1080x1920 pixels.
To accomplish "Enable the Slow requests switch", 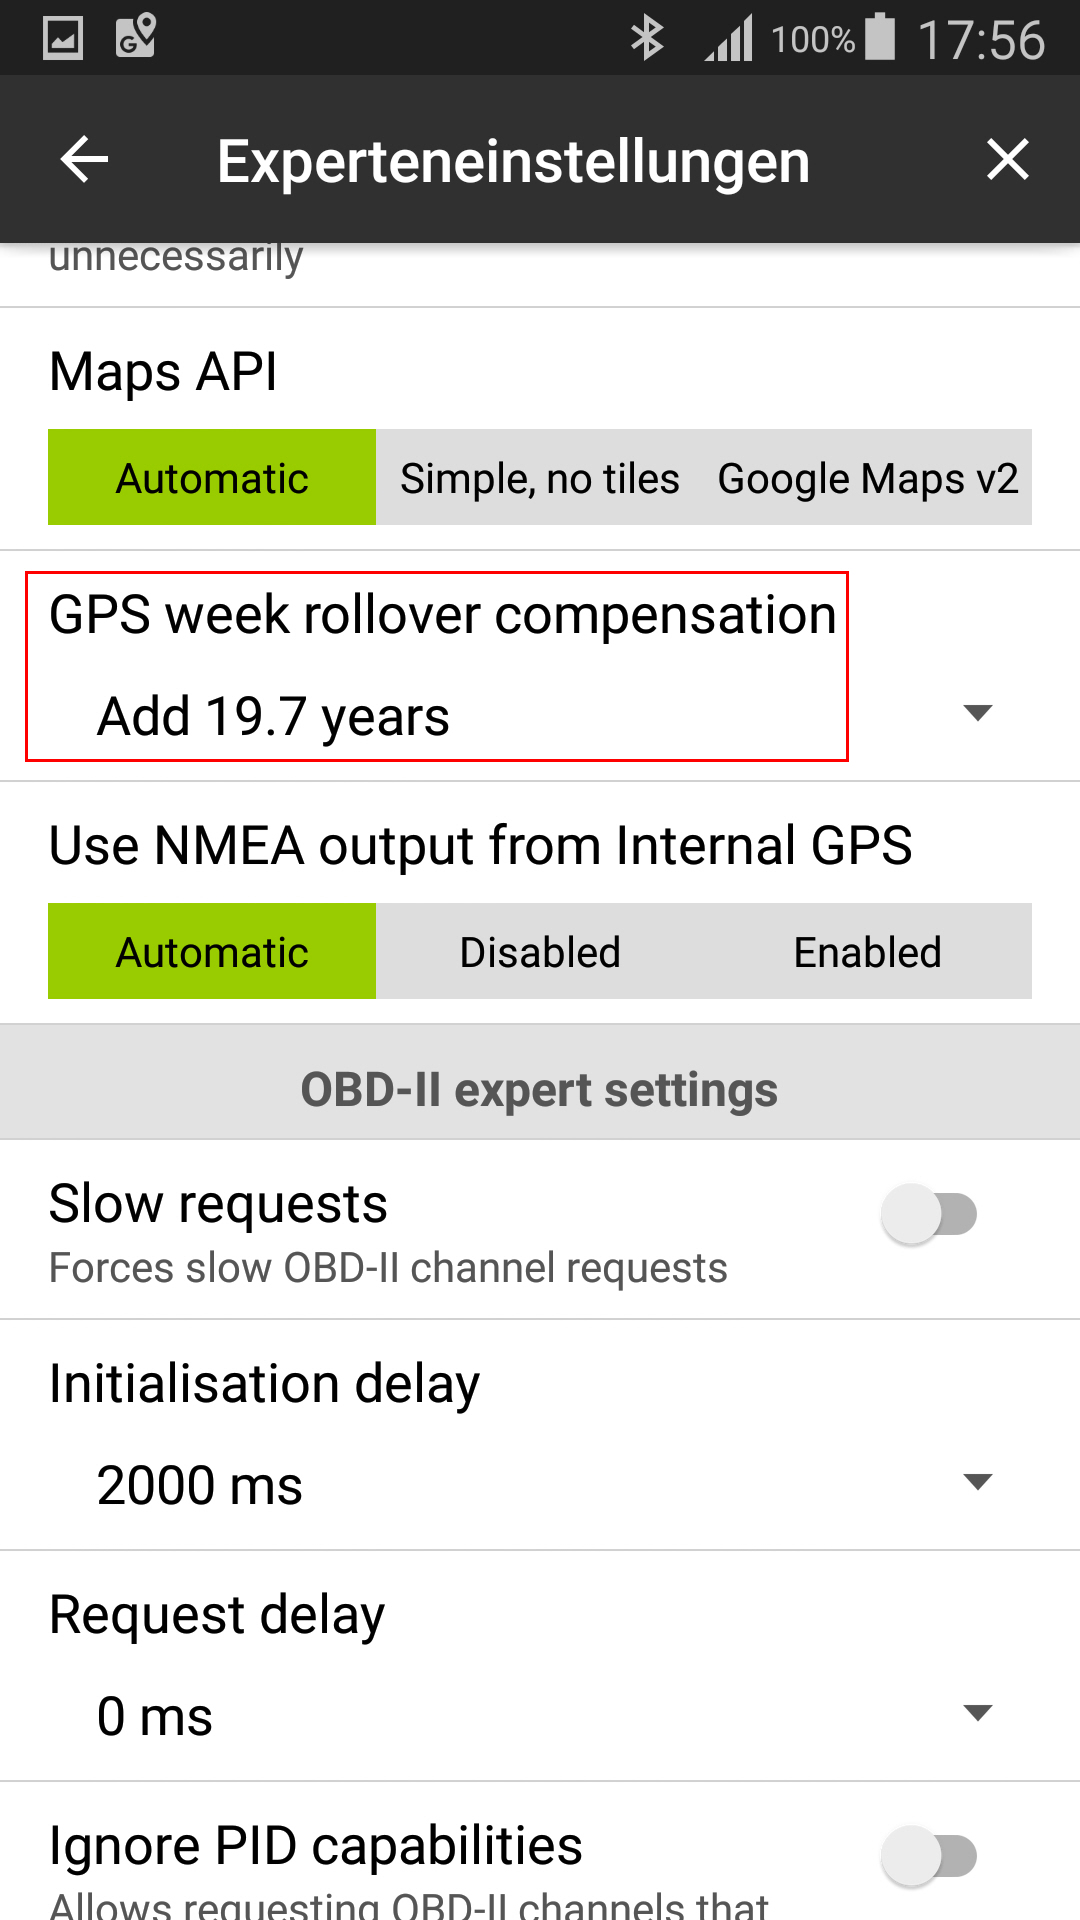I will [x=929, y=1214].
